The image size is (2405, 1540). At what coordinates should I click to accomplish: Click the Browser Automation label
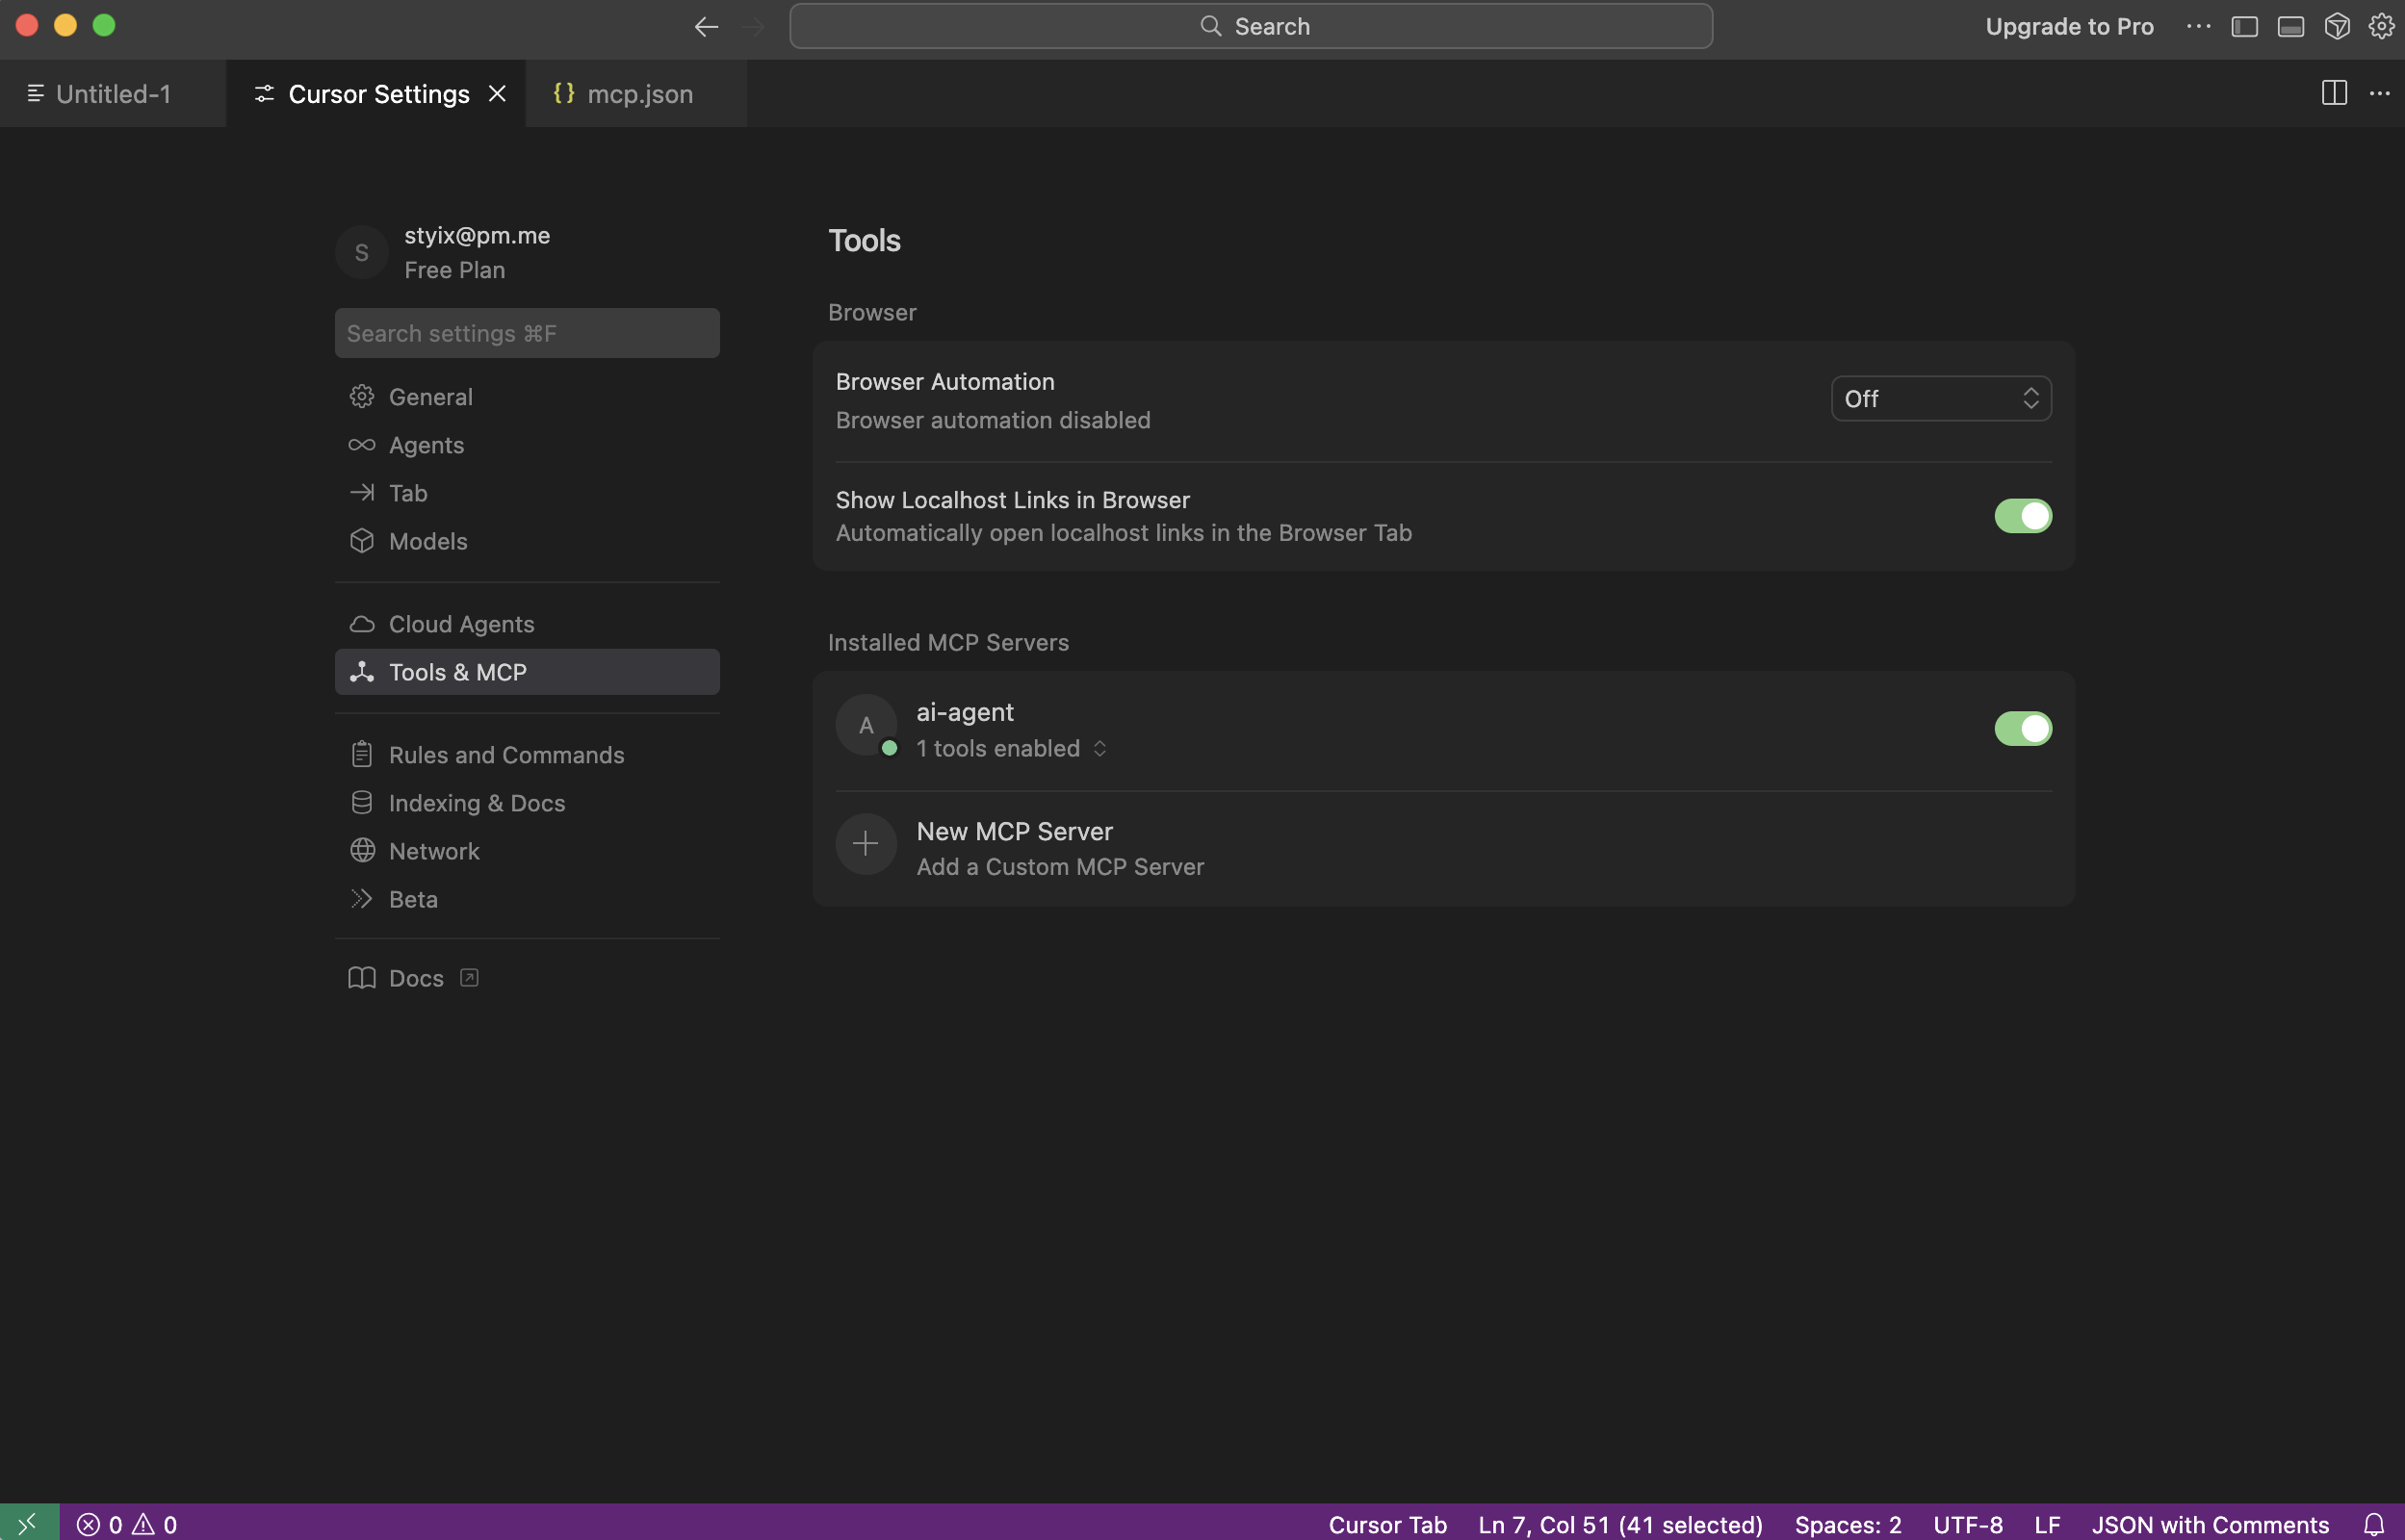(x=945, y=382)
